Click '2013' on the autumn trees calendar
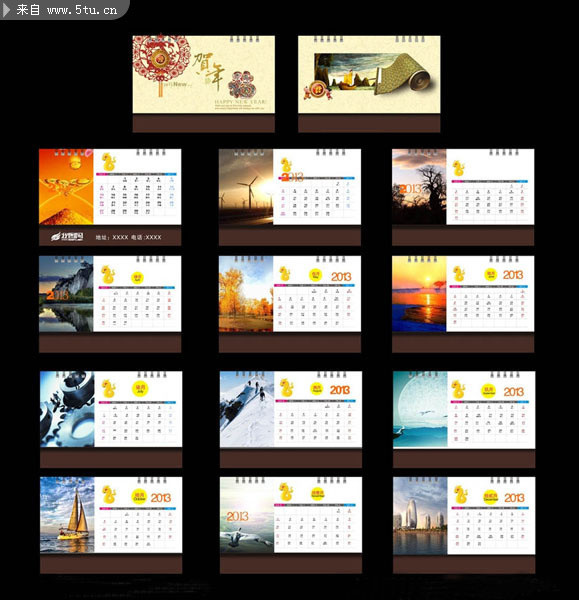Image resolution: width=579 pixels, height=600 pixels. (341, 277)
